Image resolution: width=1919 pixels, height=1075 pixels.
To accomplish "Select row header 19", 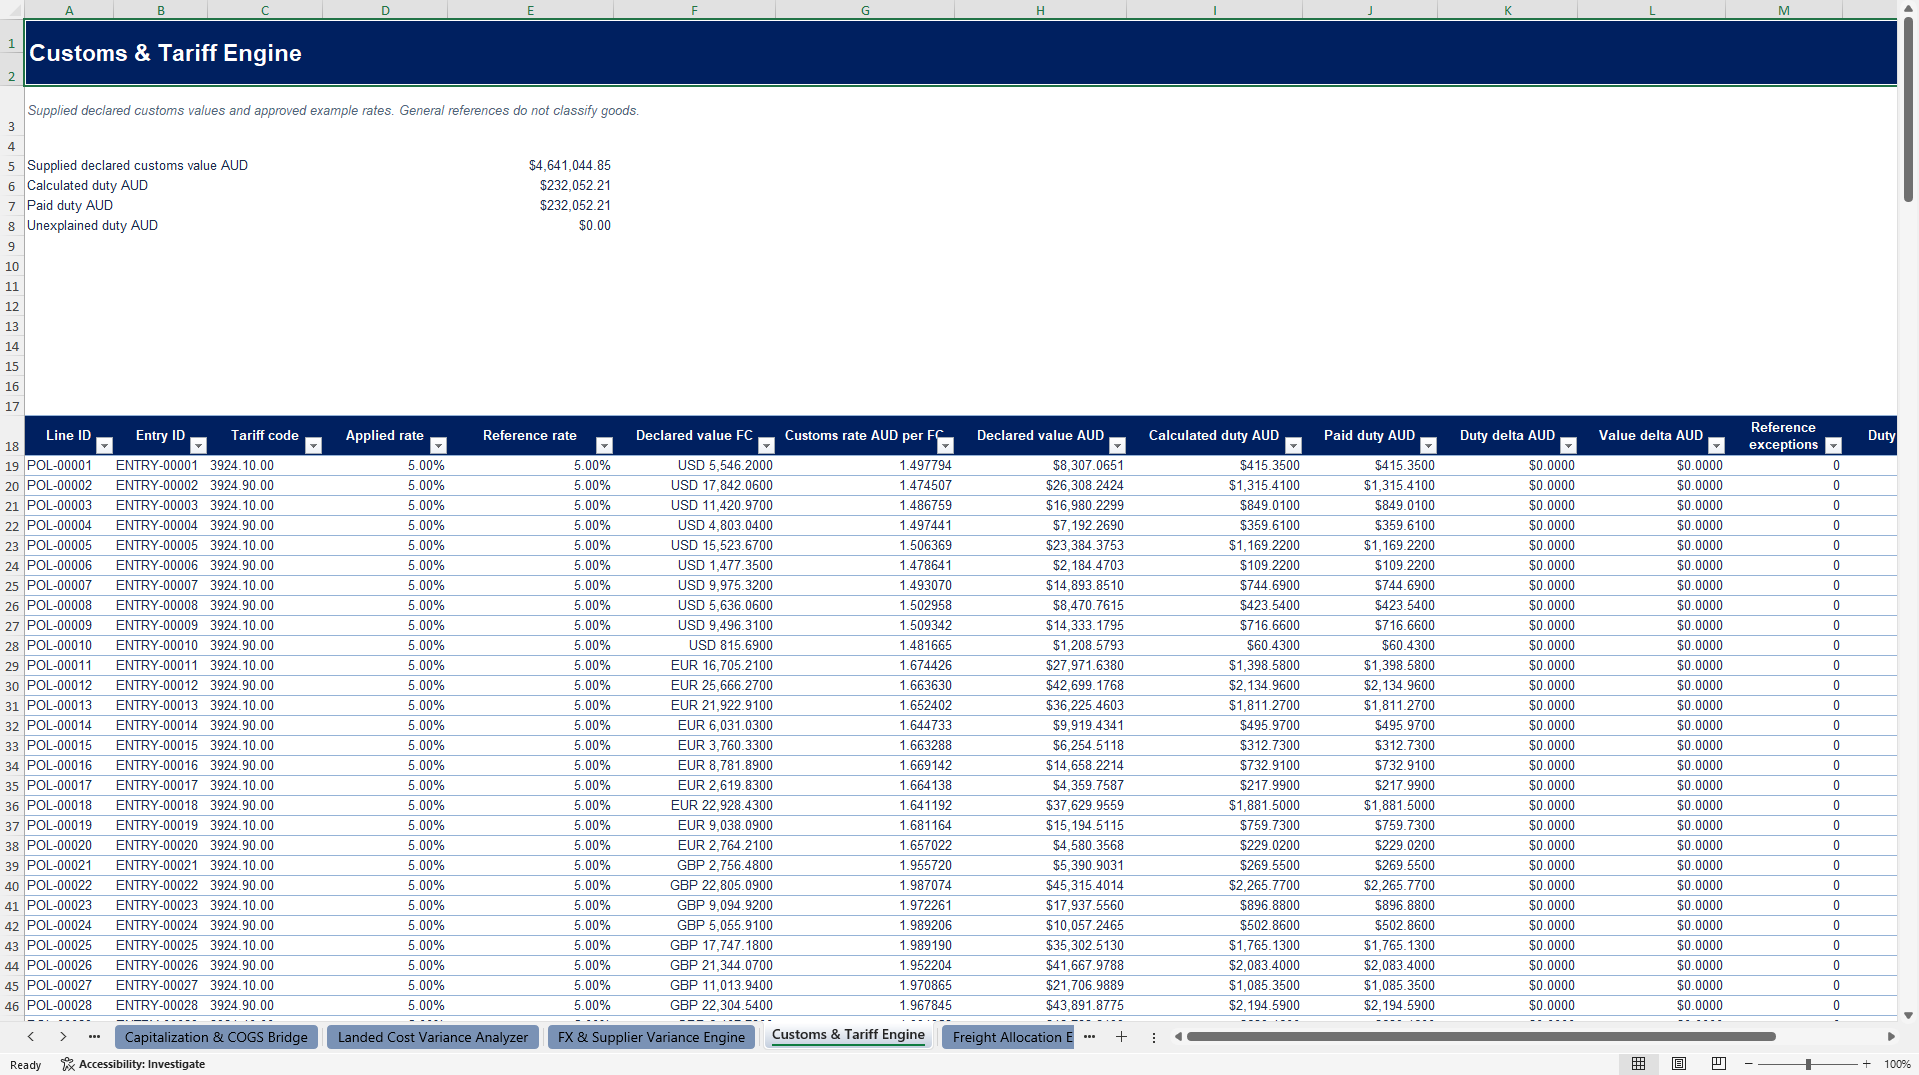I will click(x=12, y=466).
